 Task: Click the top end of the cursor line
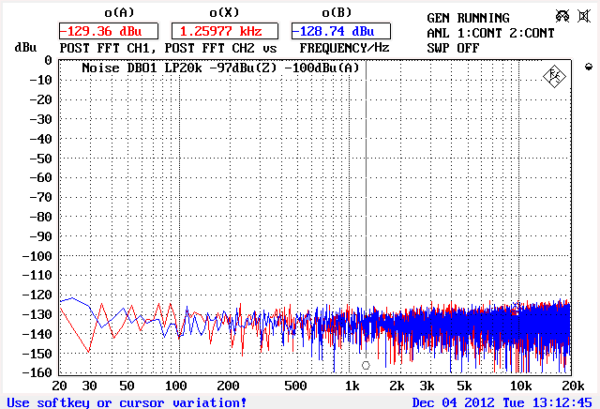coord(366,64)
